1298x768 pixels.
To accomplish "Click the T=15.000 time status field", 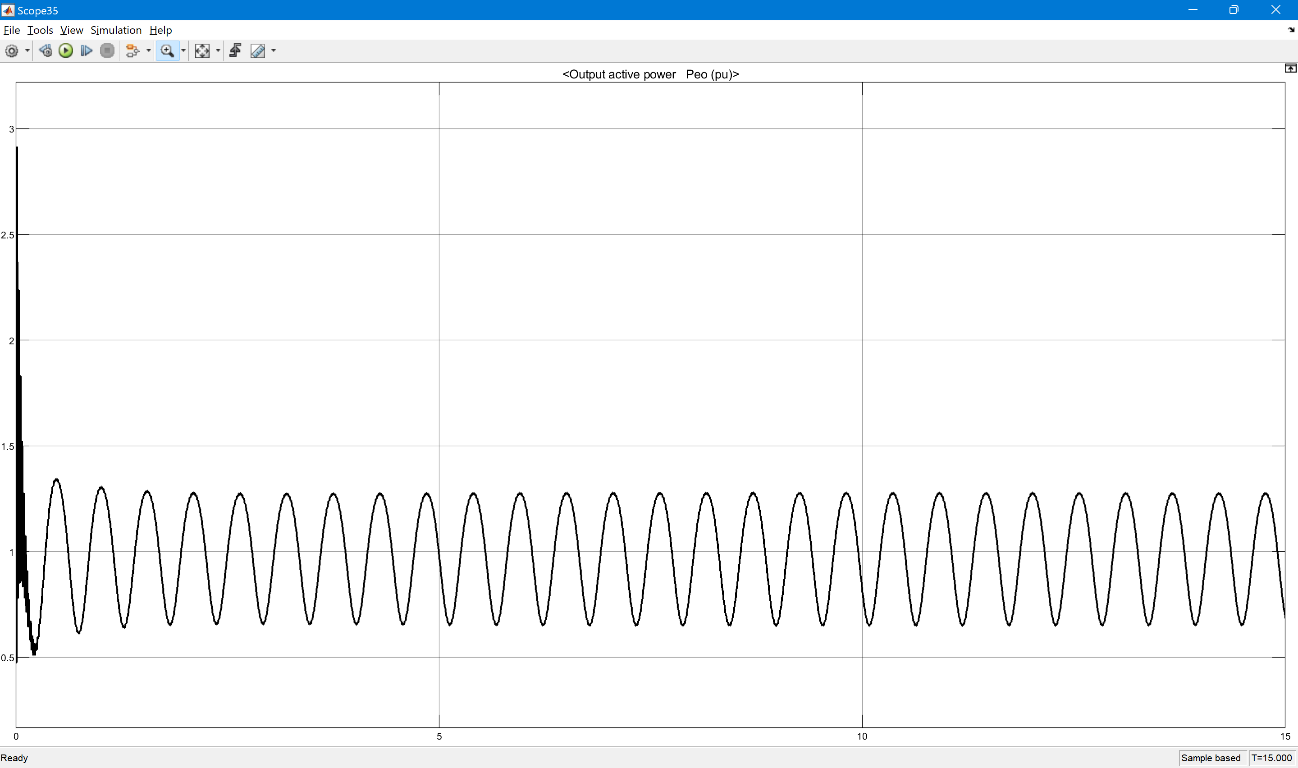I will (1272, 758).
